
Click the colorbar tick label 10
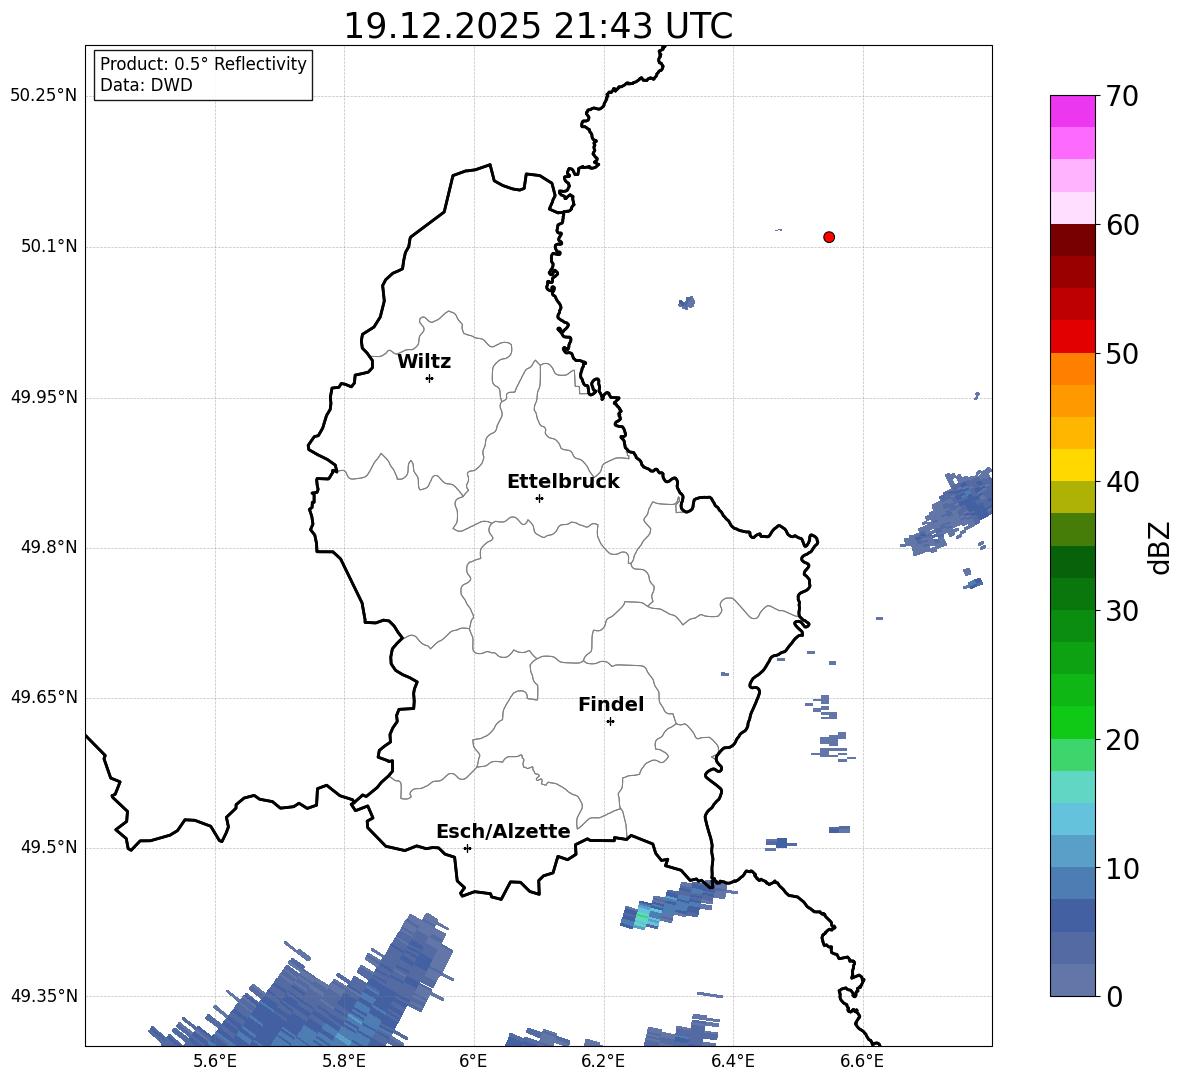[1122, 869]
